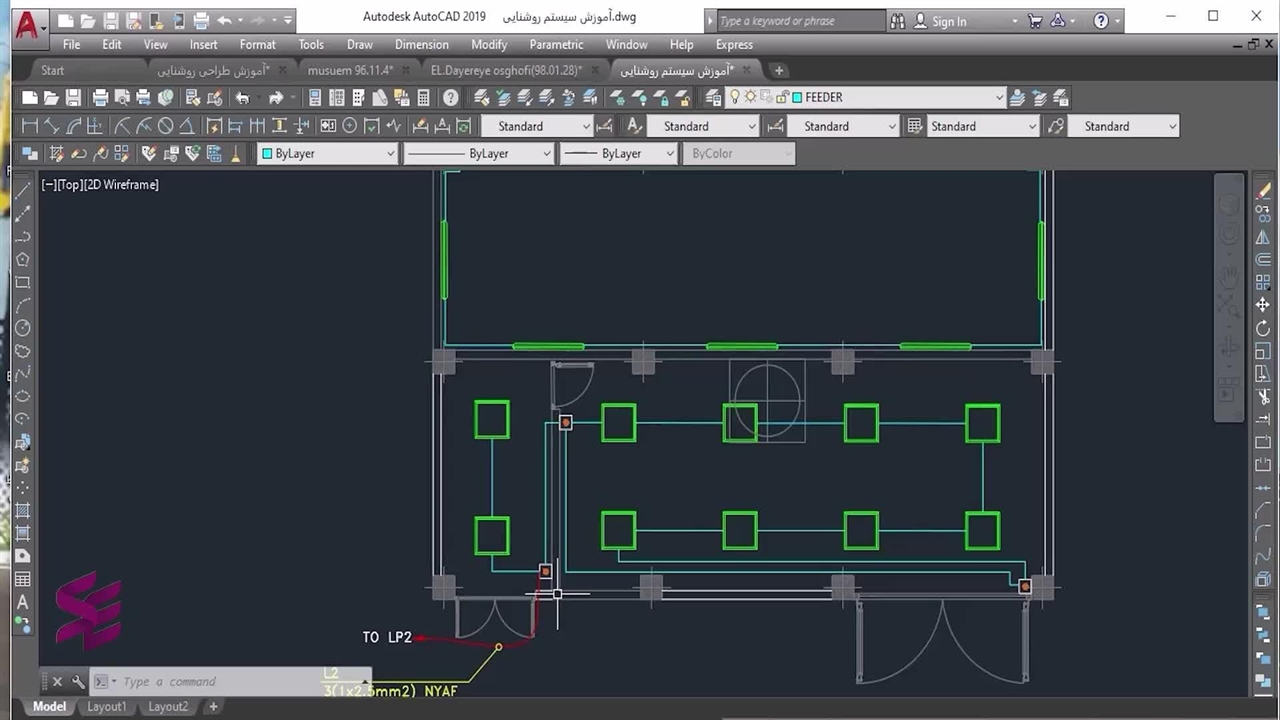Expand the ByLayer linetype dropdown
Viewport: 1280px width, 720px height.
(x=546, y=154)
